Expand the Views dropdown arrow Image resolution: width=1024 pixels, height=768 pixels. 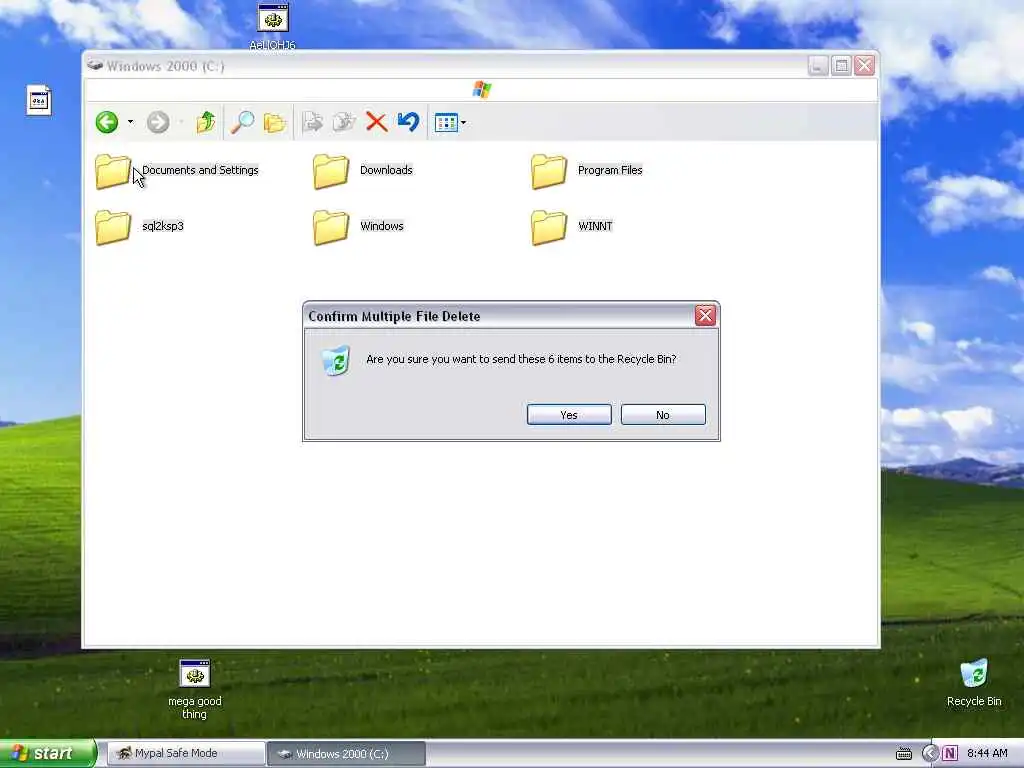tap(463, 123)
